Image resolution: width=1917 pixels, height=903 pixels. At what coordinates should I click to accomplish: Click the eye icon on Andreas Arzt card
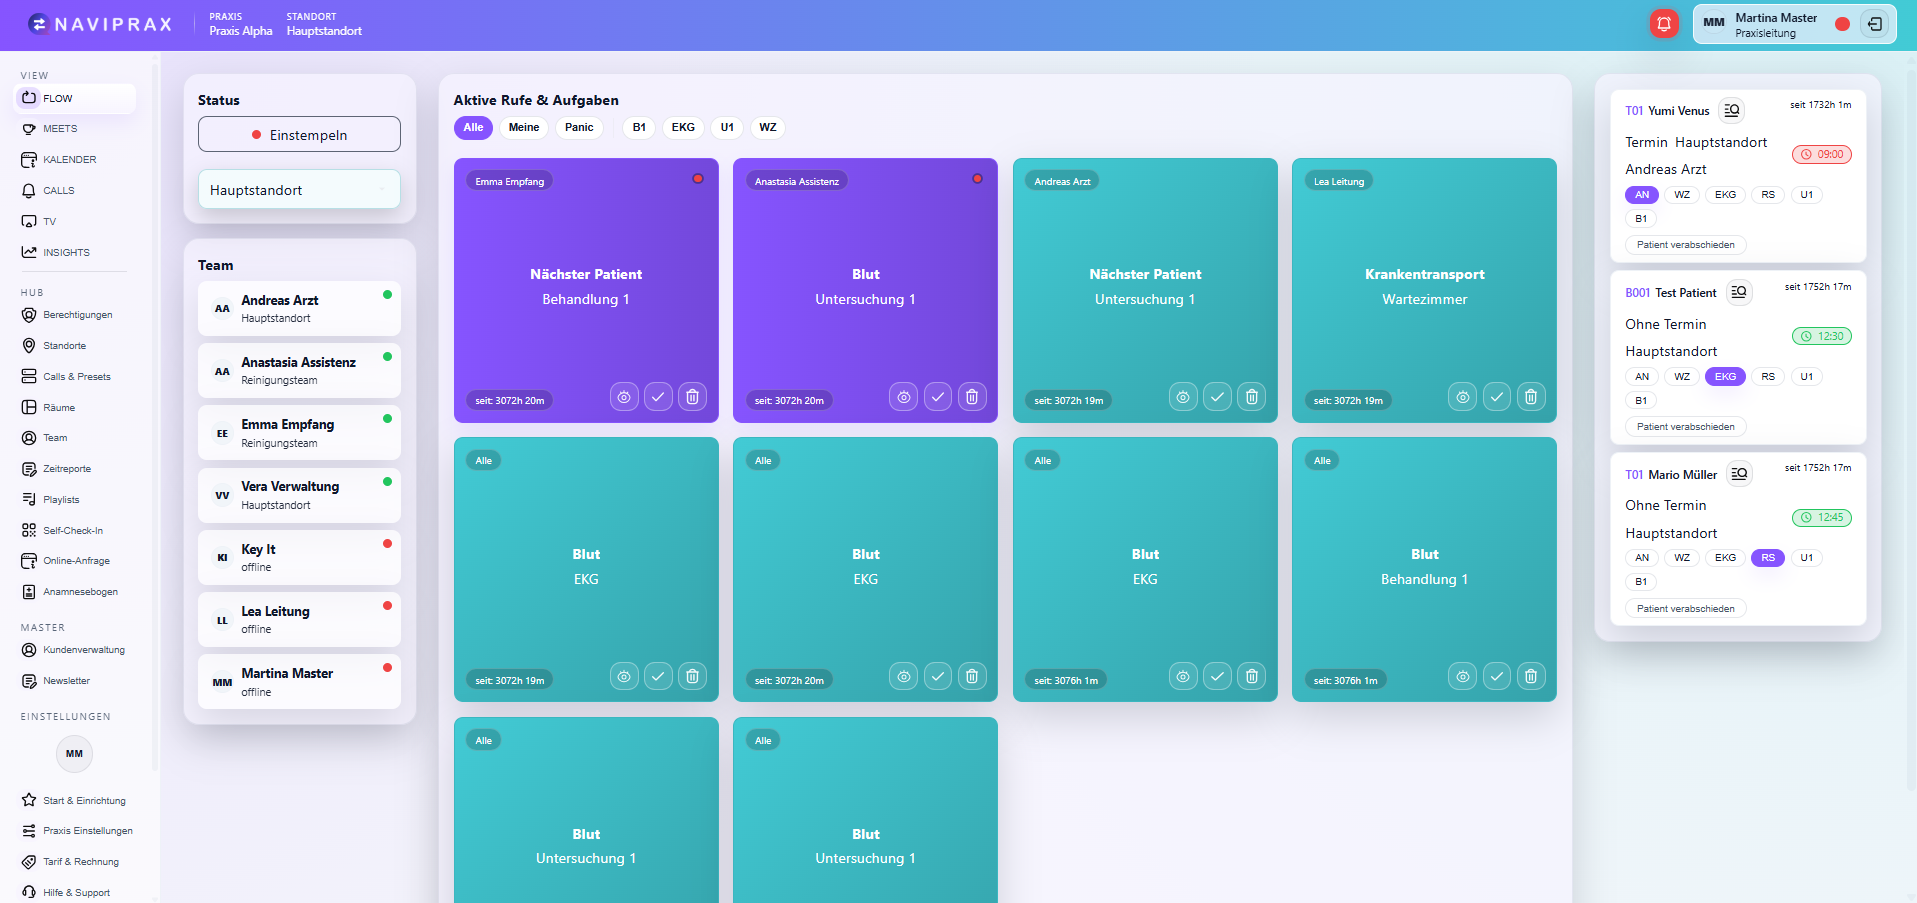[1183, 397]
